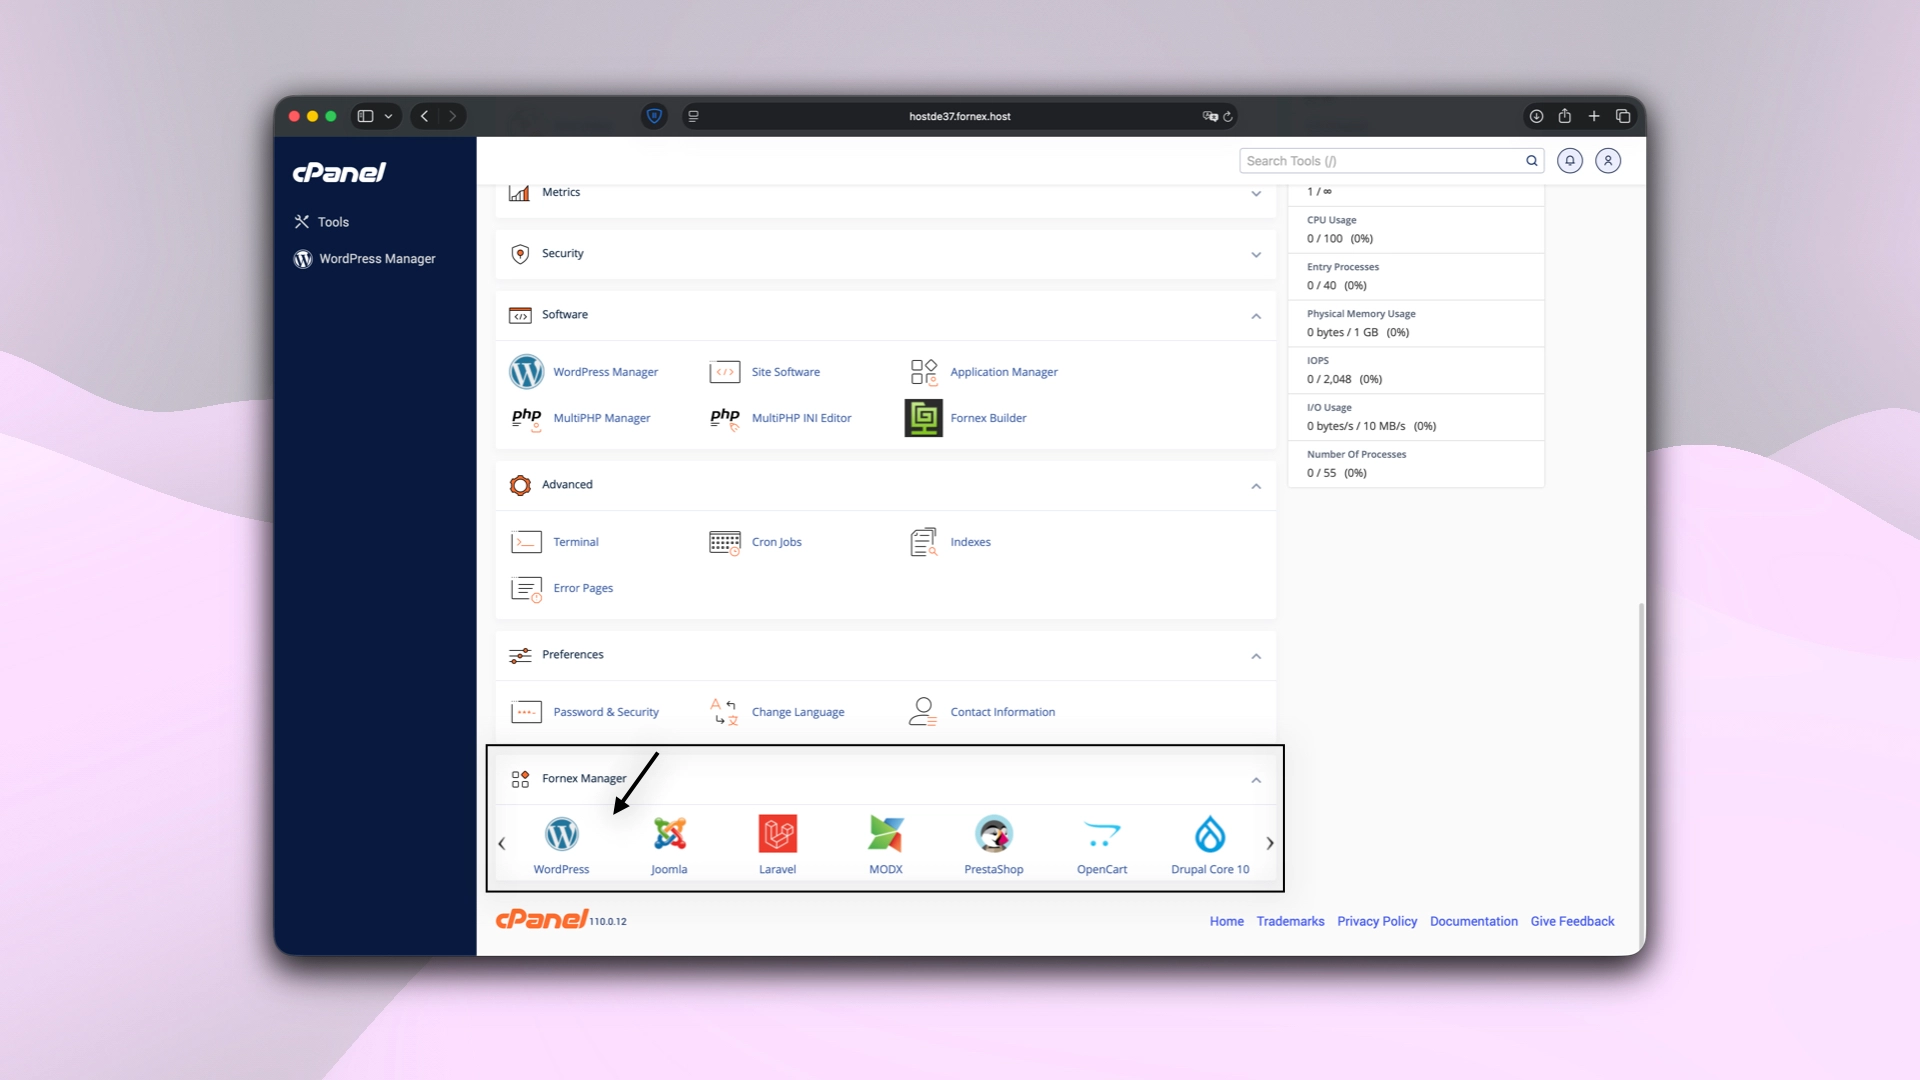Select Cron Jobs under Advanced
1920x1080 pixels.
[x=776, y=541]
